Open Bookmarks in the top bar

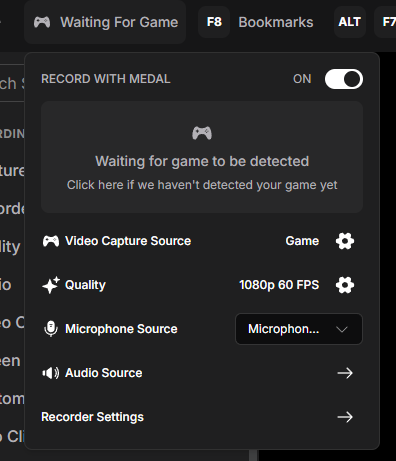coord(276,22)
